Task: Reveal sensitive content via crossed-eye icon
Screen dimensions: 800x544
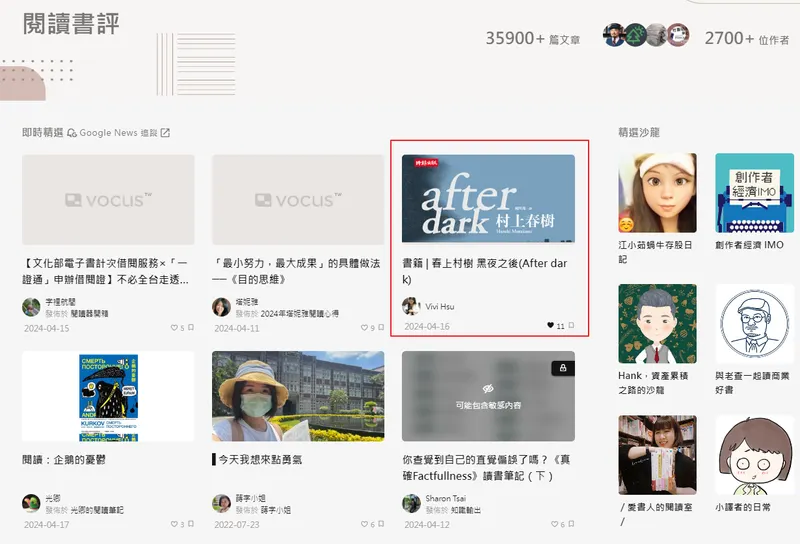Action: [488, 389]
